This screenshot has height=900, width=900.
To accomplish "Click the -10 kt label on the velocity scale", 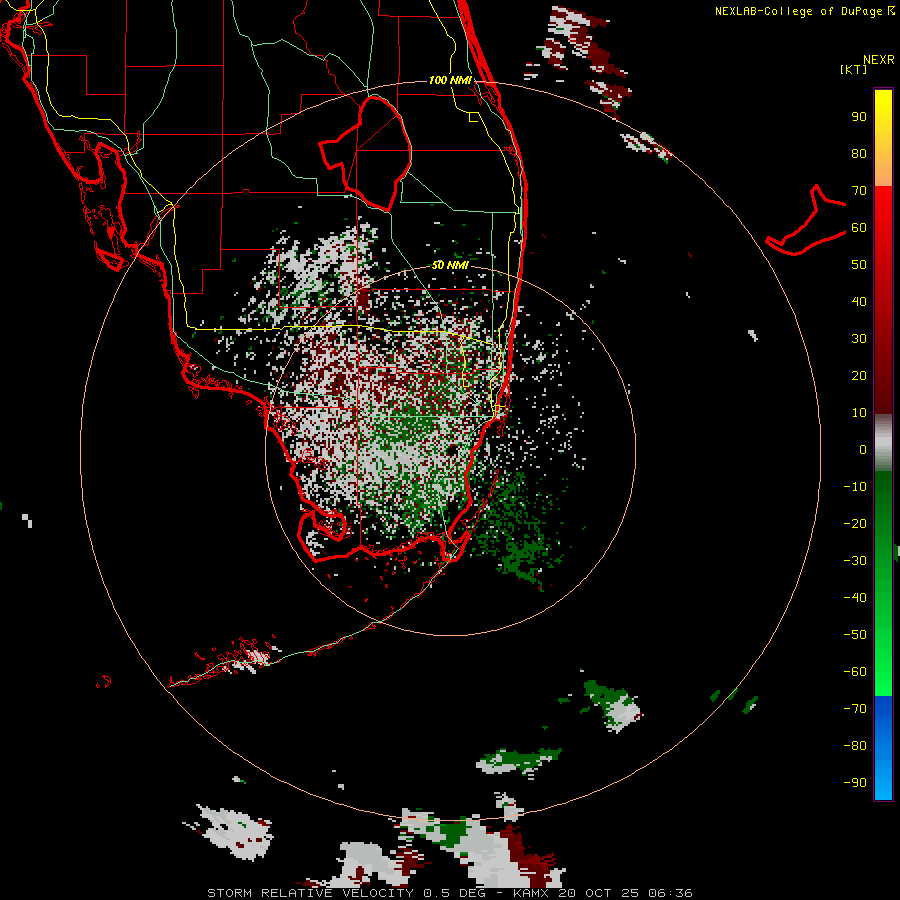I will coord(855,487).
